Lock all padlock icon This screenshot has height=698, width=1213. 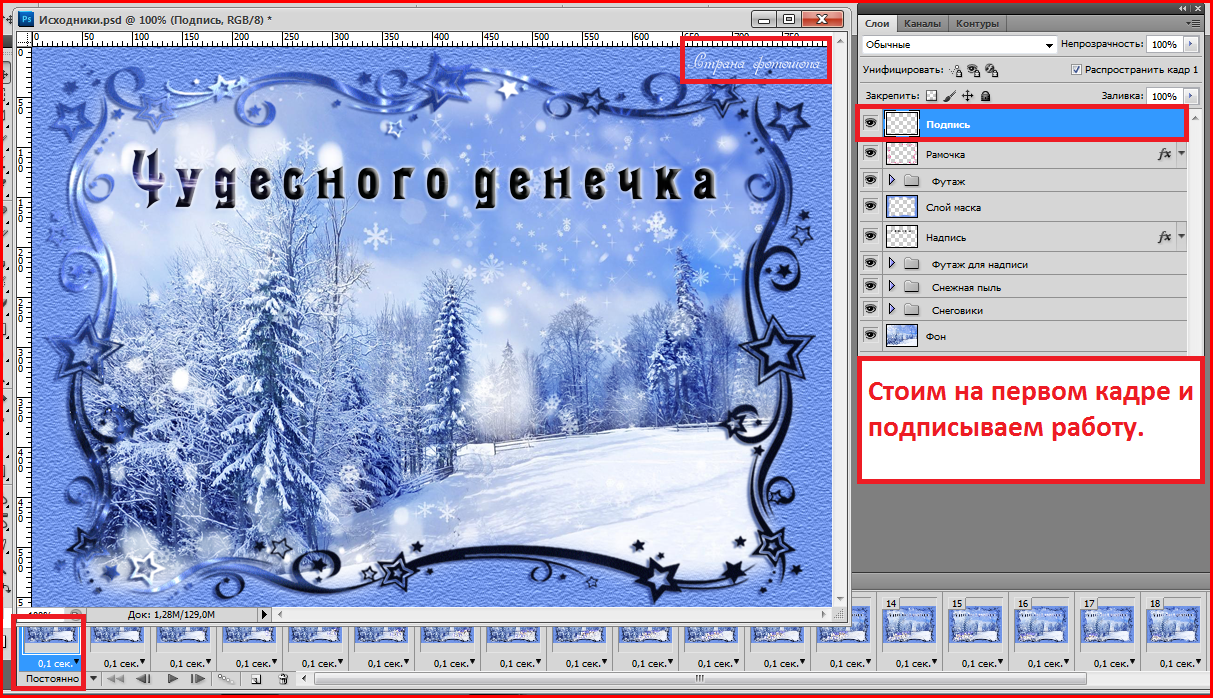tap(986, 96)
